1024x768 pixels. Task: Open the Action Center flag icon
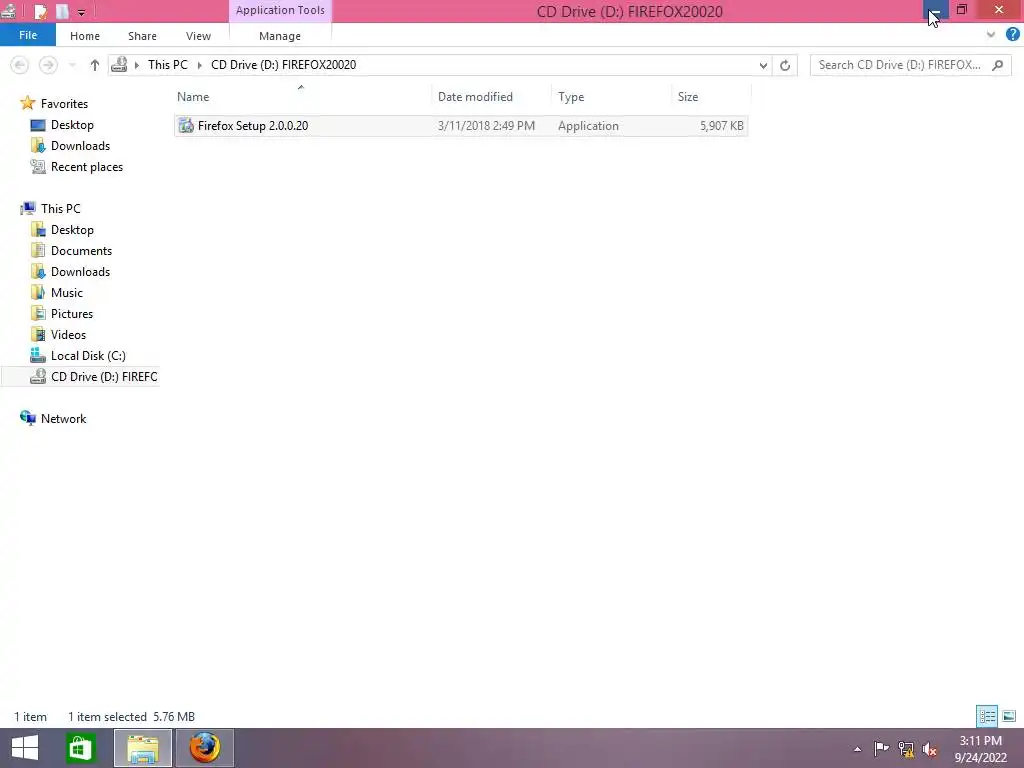click(x=881, y=748)
